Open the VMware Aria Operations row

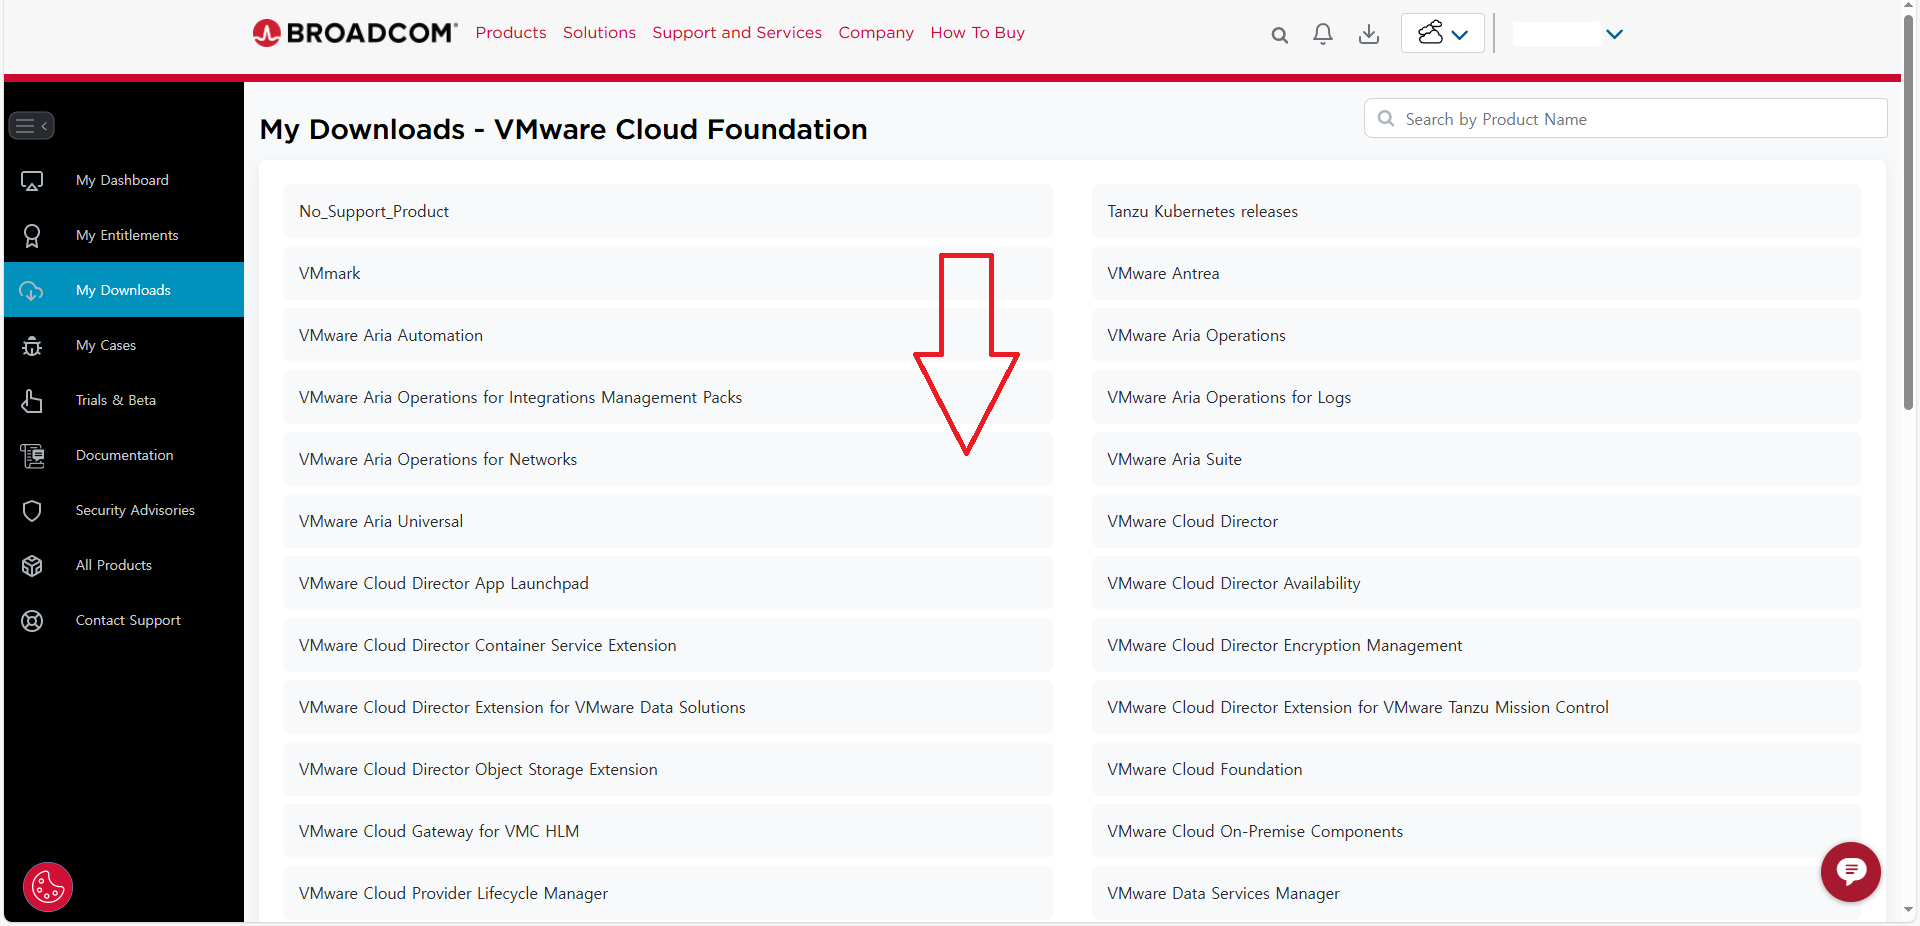(1476, 335)
